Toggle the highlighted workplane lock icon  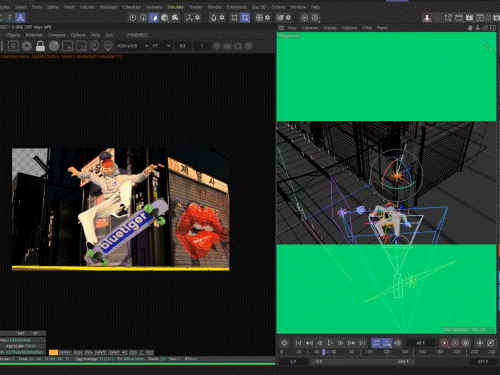coord(245,18)
